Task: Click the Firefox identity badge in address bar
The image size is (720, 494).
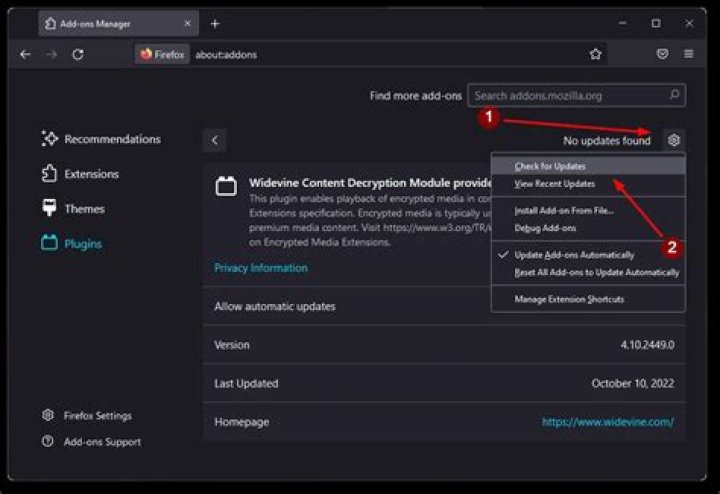Action: (162, 55)
